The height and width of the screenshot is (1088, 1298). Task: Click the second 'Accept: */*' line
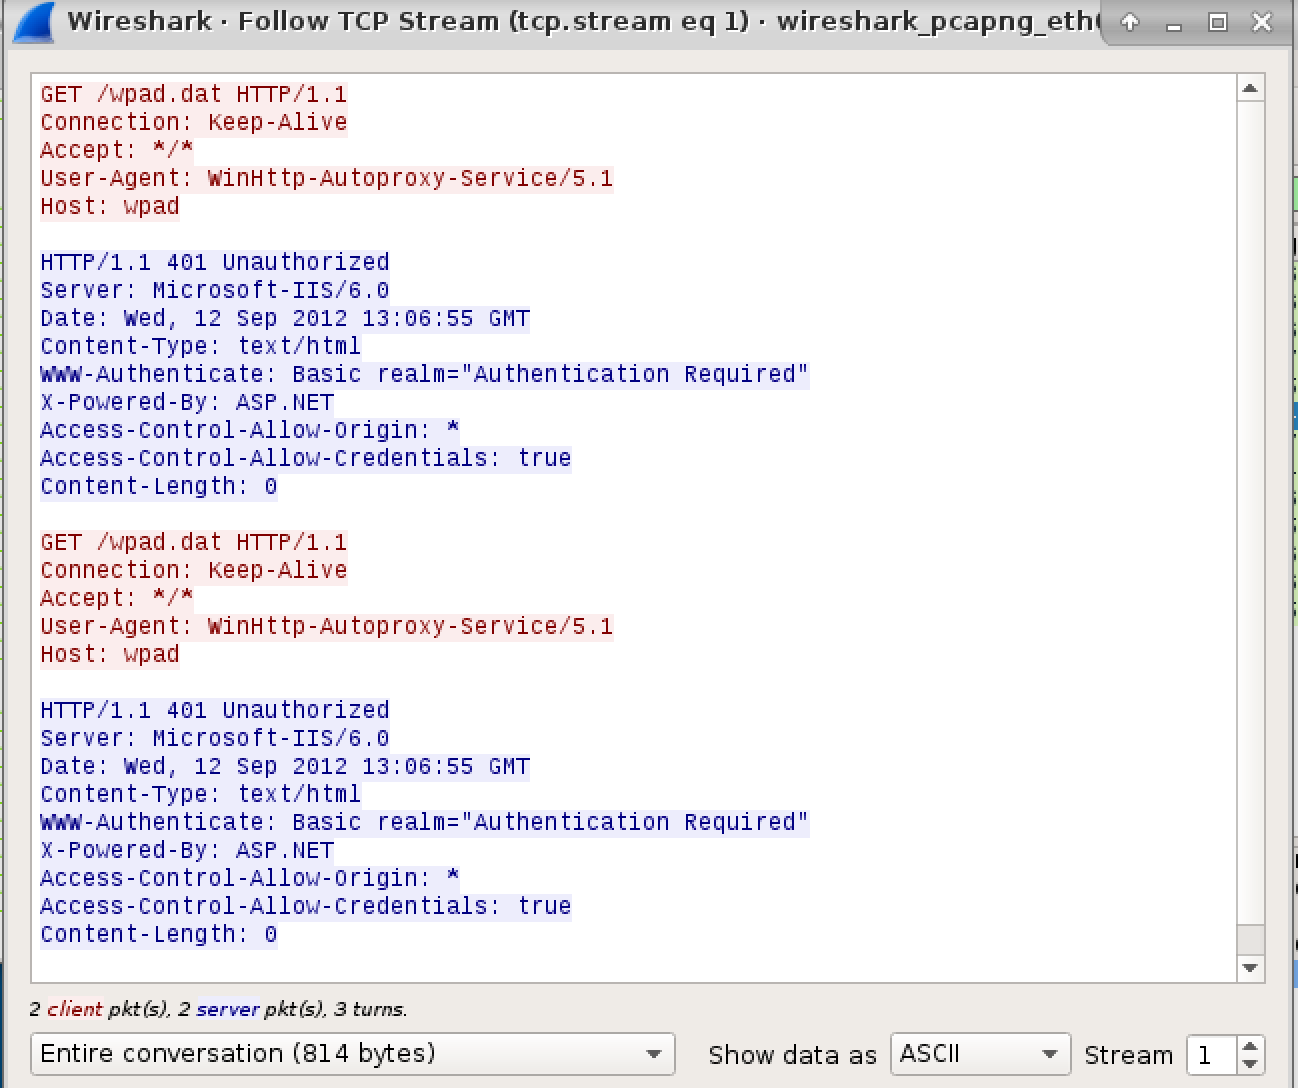pyautogui.click(x=116, y=598)
